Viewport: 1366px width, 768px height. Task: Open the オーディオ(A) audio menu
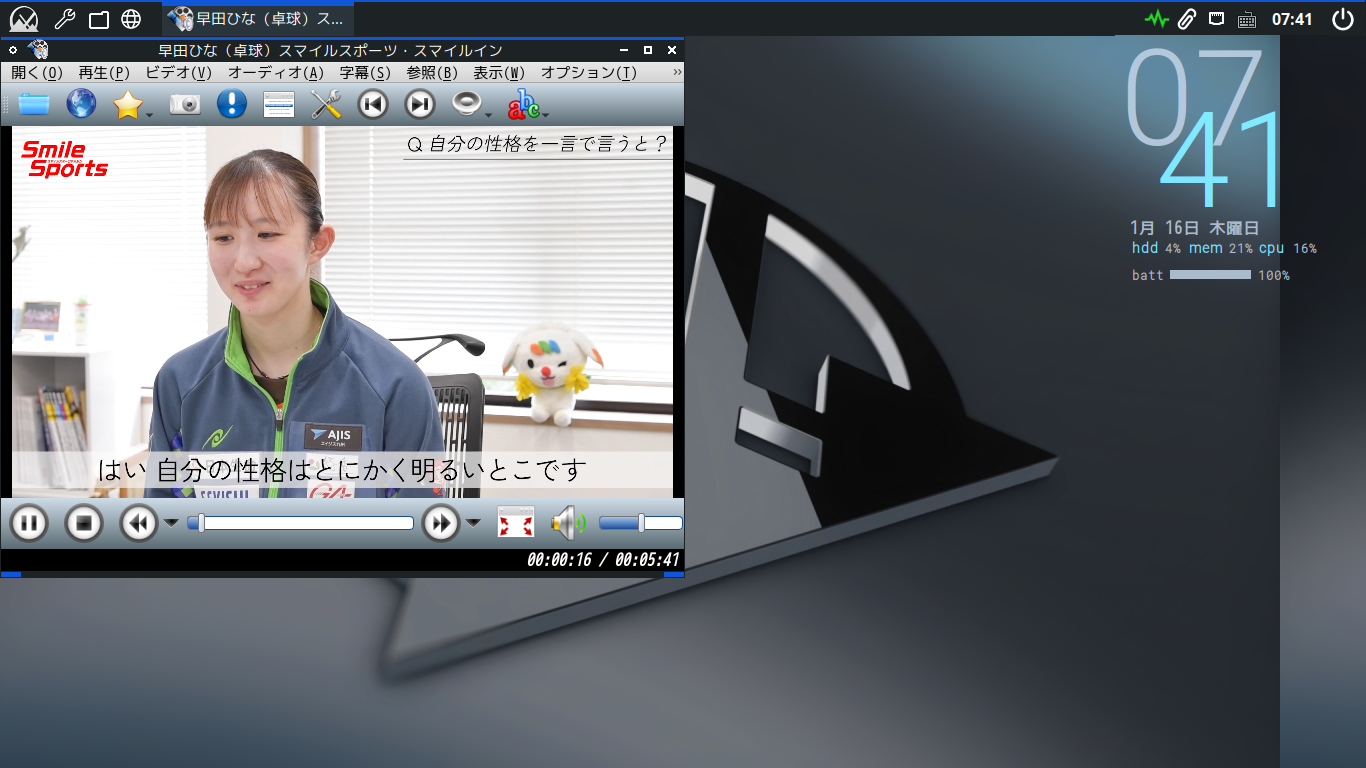pos(275,73)
